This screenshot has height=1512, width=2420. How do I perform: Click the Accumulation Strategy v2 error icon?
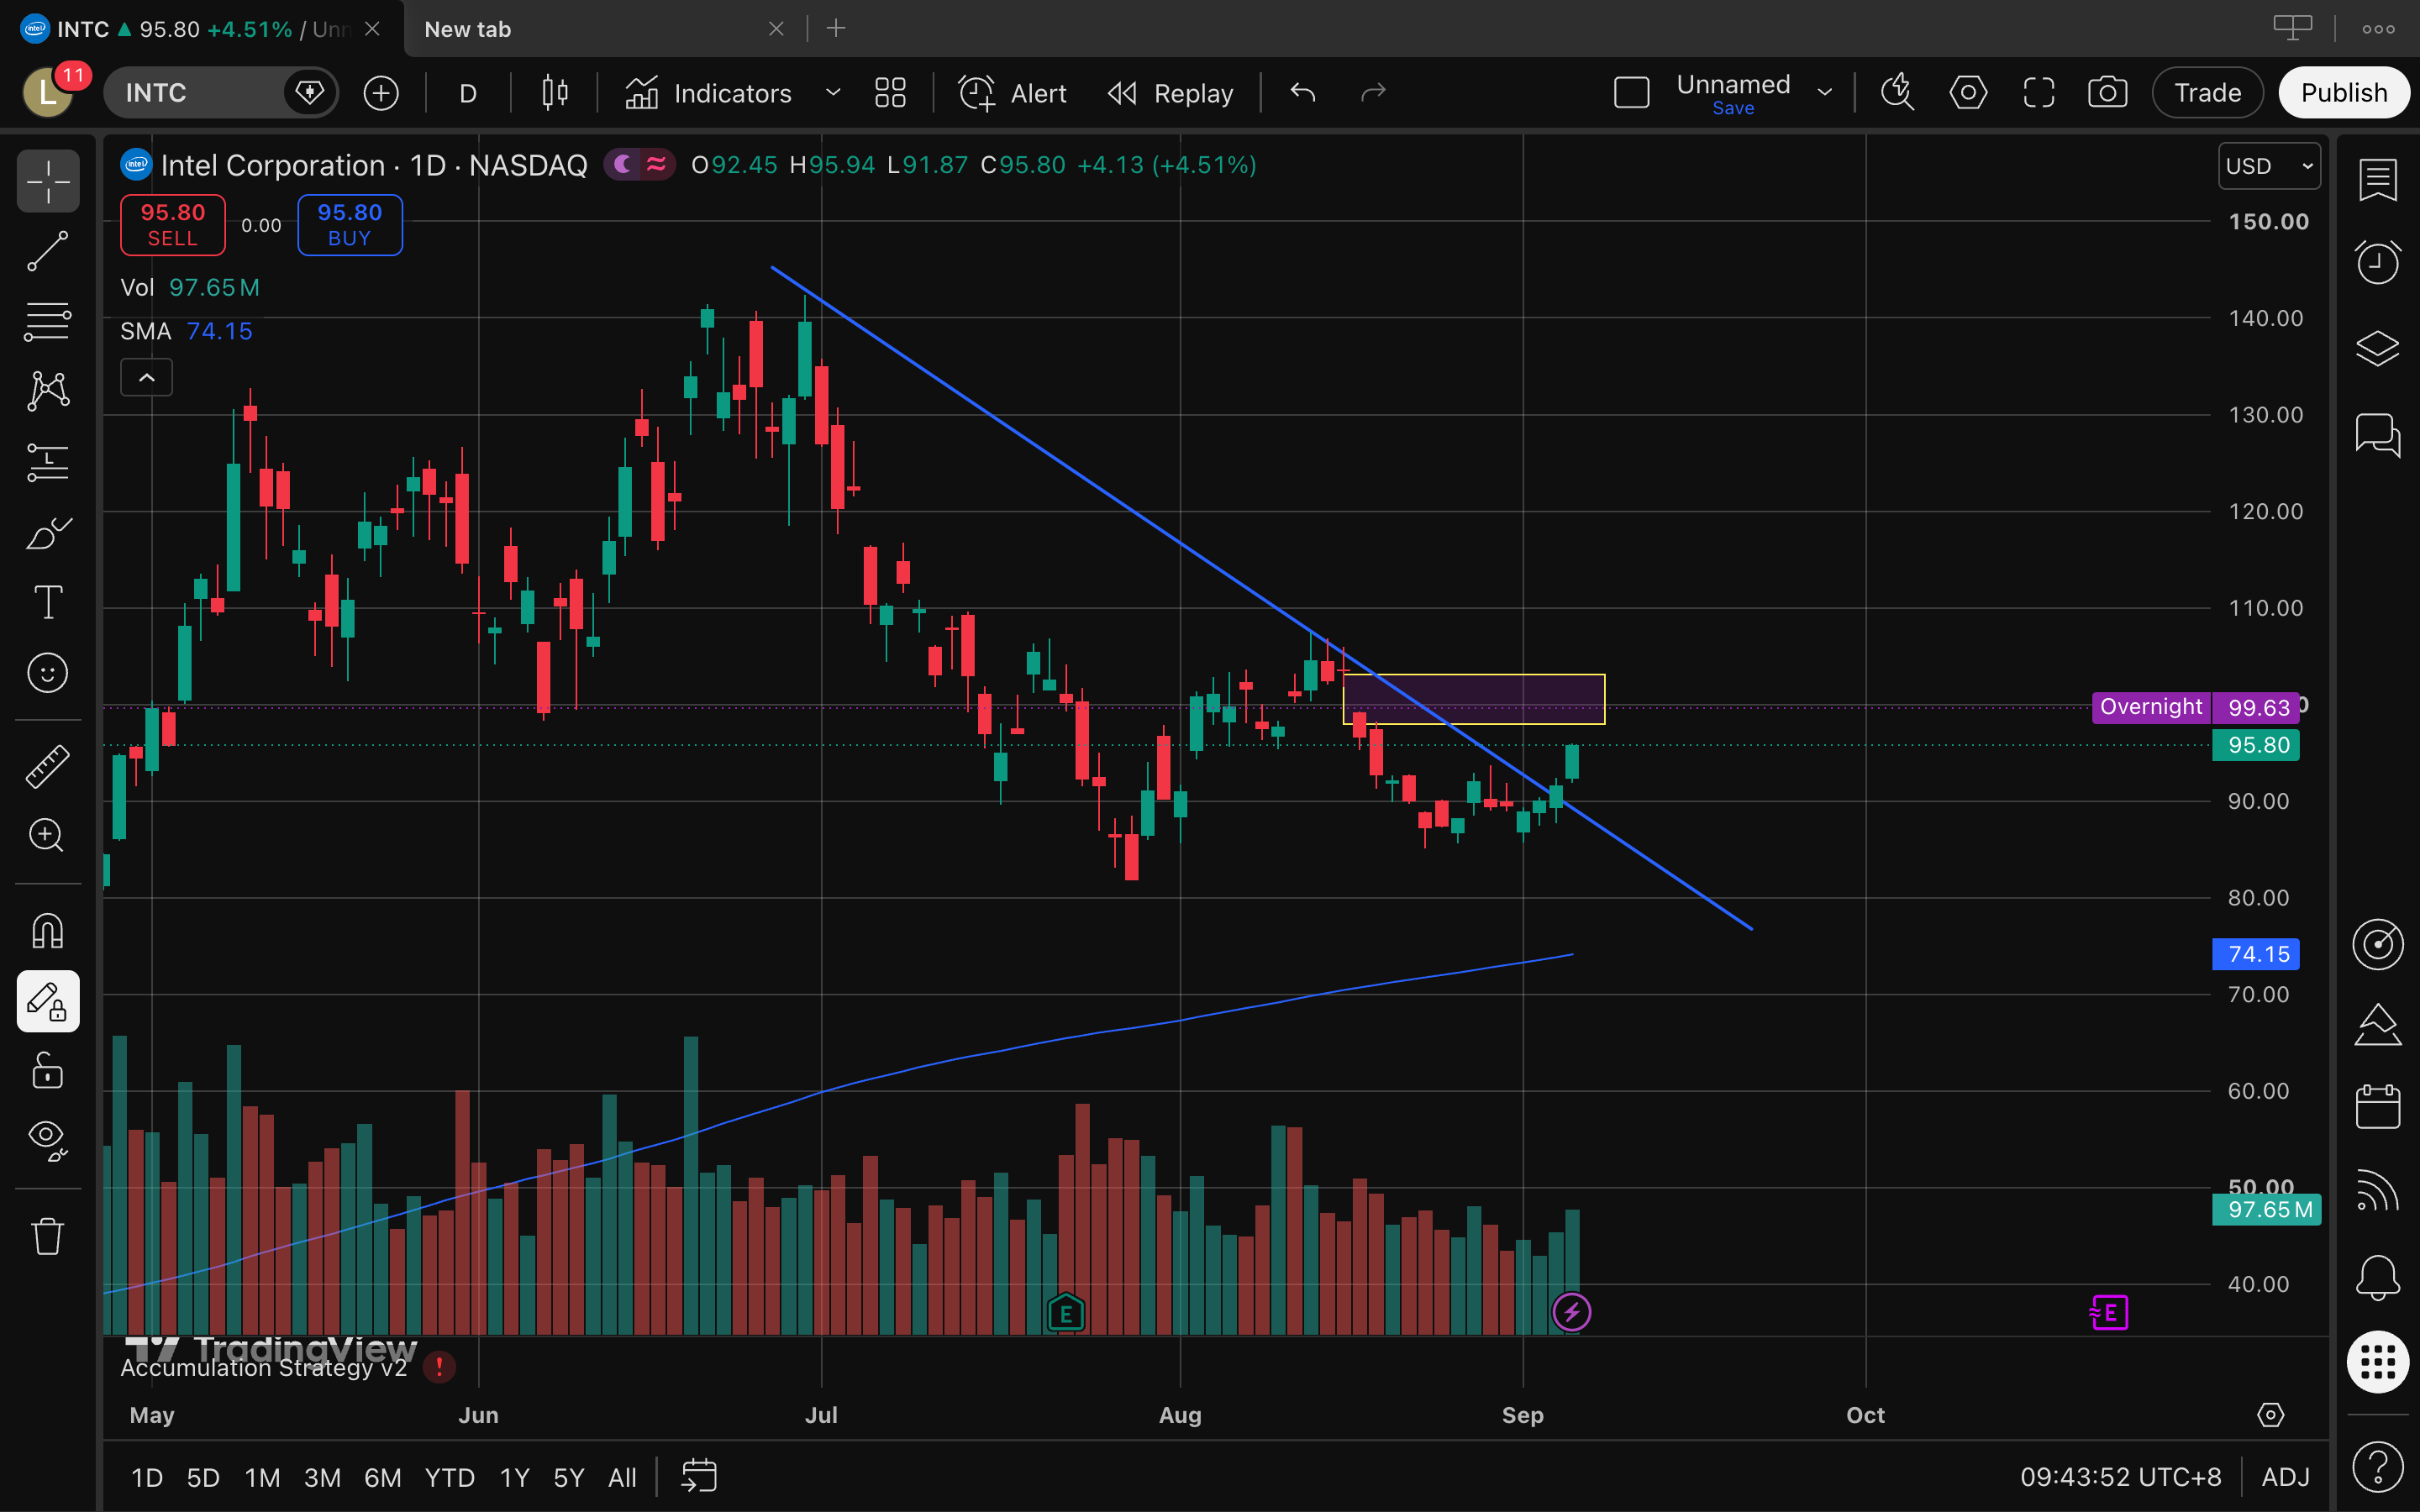(439, 1366)
